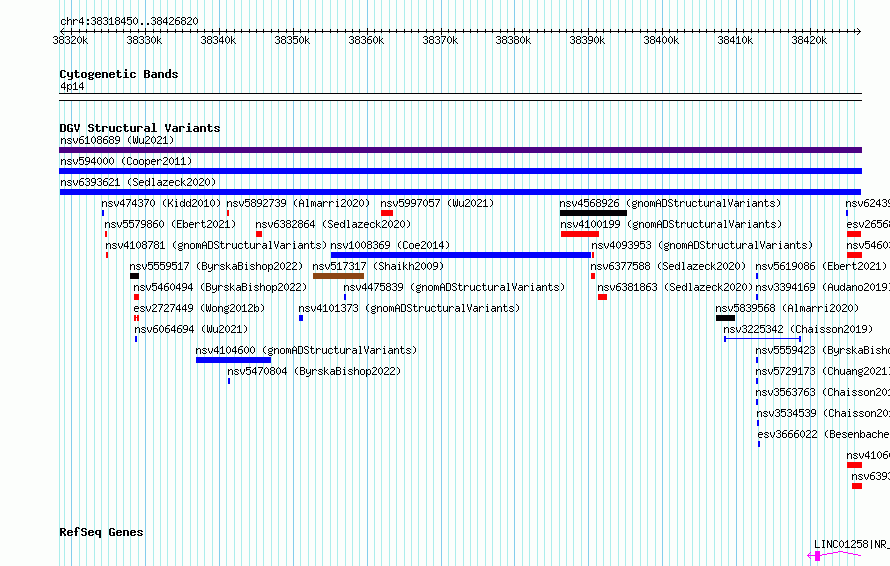
Task: Click the nsv6382864 (Sedlazeck2020) red marker
Action: (x=259, y=234)
